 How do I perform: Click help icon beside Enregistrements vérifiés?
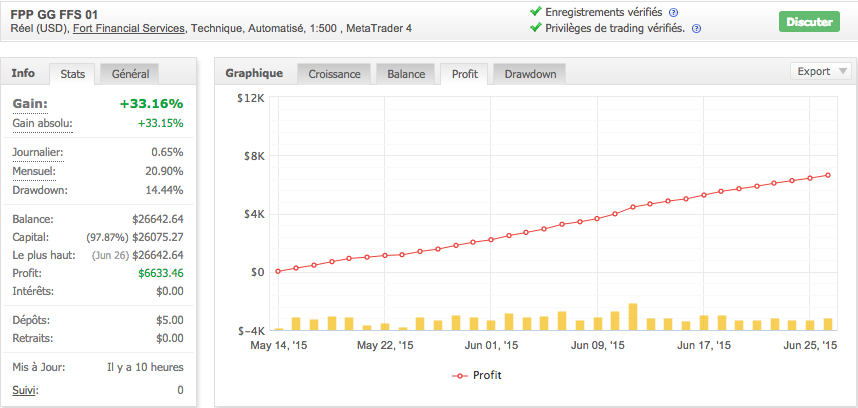click(x=673, y=12)
